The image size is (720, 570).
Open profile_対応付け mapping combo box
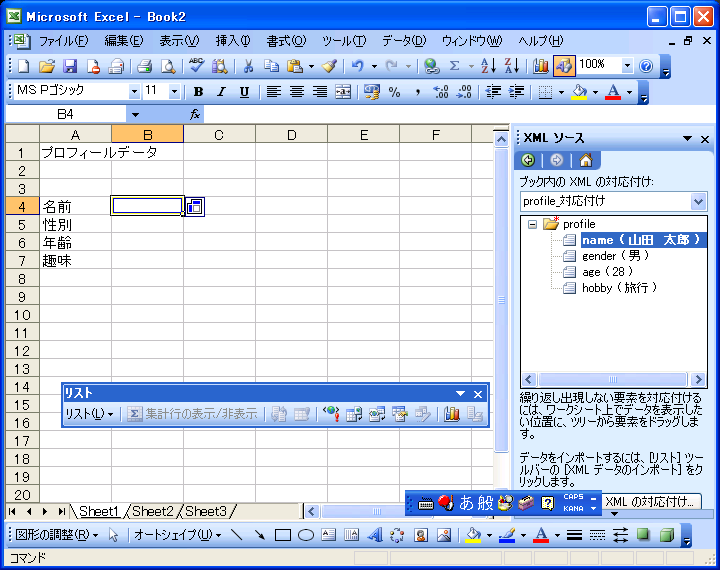(613, 201)
